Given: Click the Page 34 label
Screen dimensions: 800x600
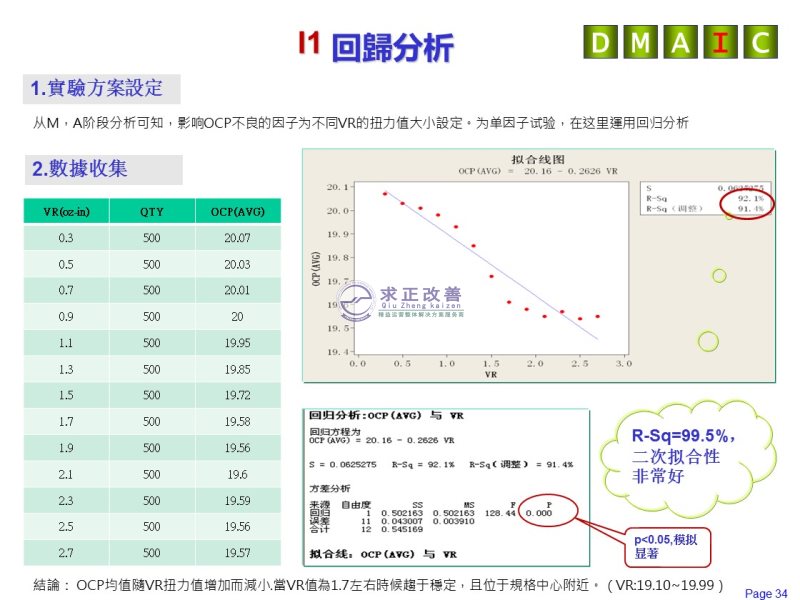Looking at the screenshot, I should click(766, 593).
